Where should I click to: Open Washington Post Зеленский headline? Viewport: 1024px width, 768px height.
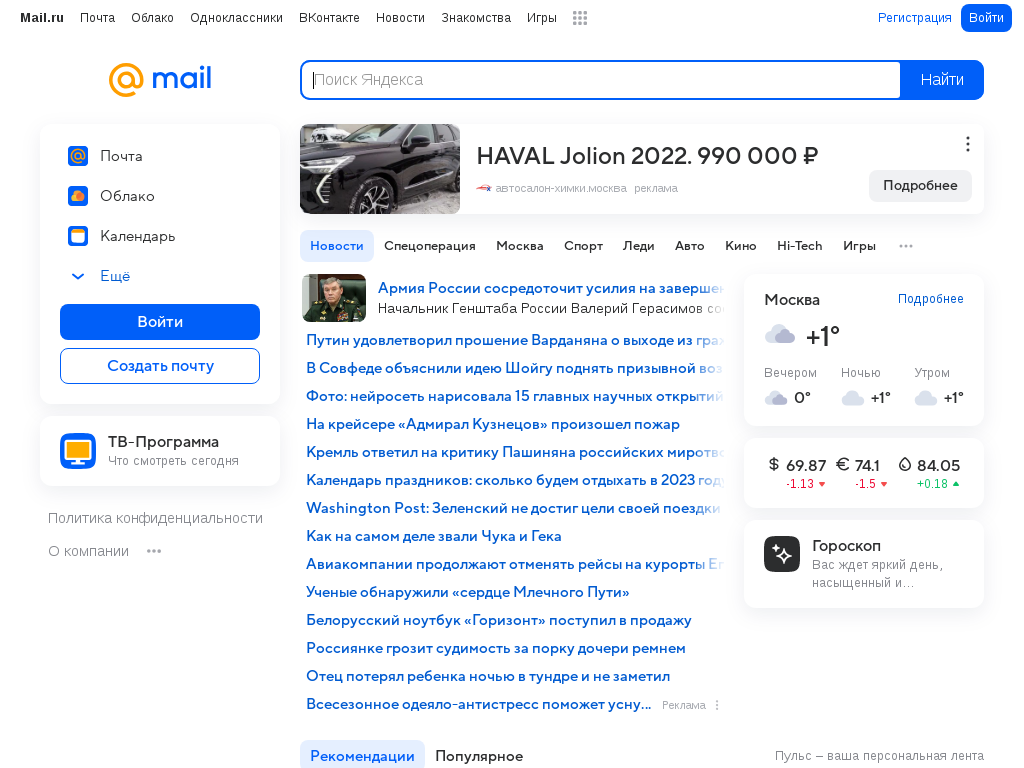(x=513, y=508)
